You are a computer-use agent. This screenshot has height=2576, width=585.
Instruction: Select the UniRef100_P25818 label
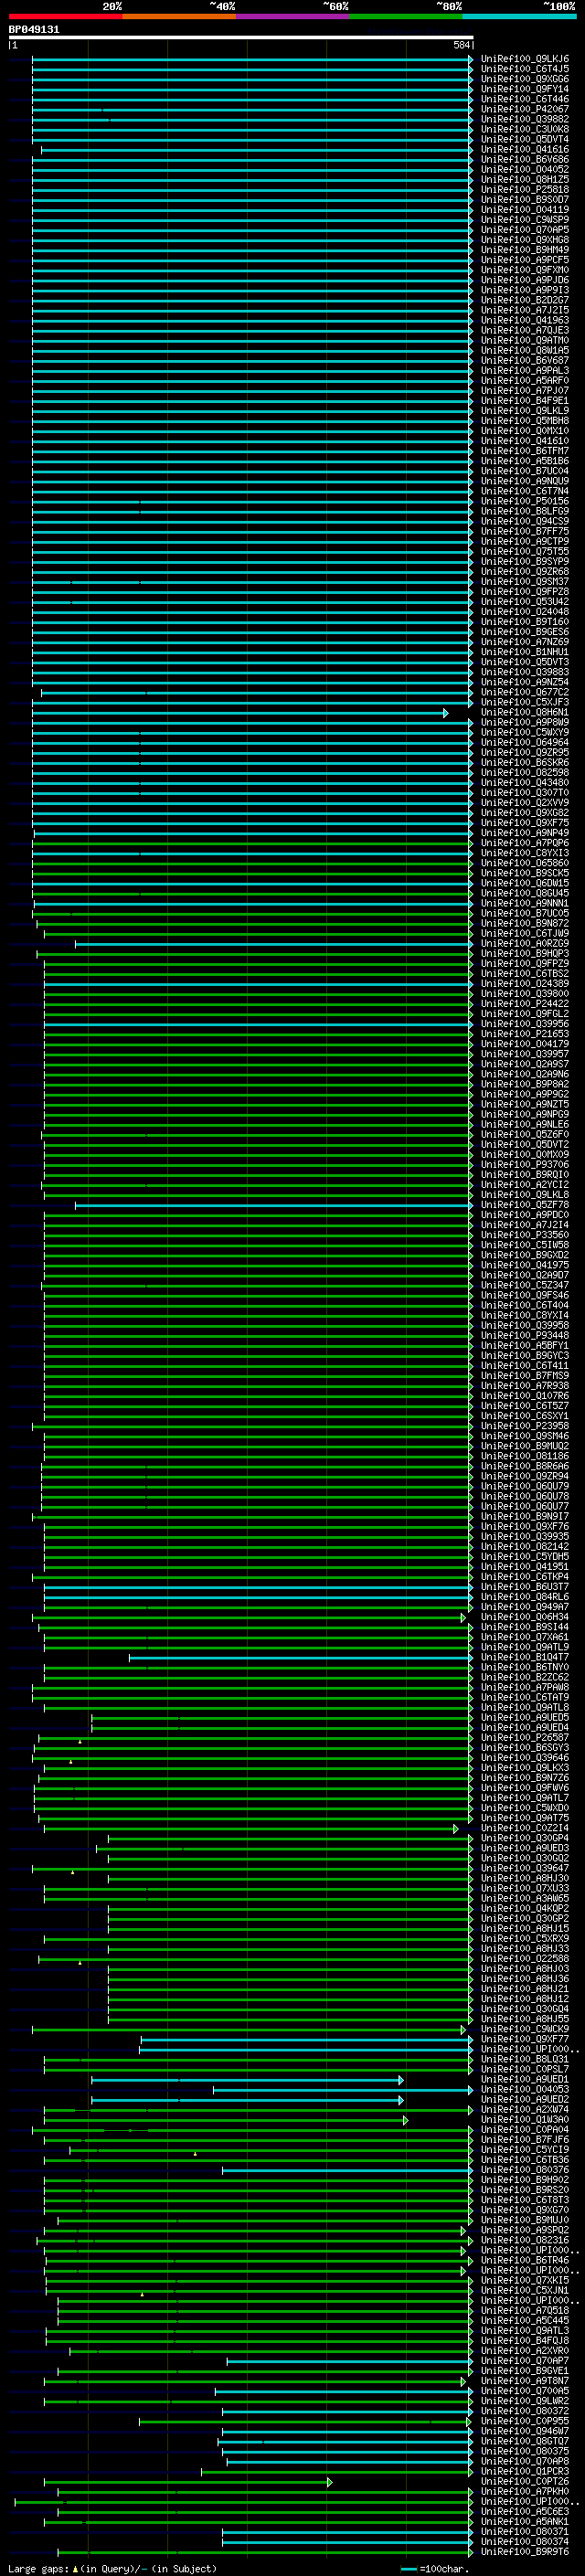(524, 190)
